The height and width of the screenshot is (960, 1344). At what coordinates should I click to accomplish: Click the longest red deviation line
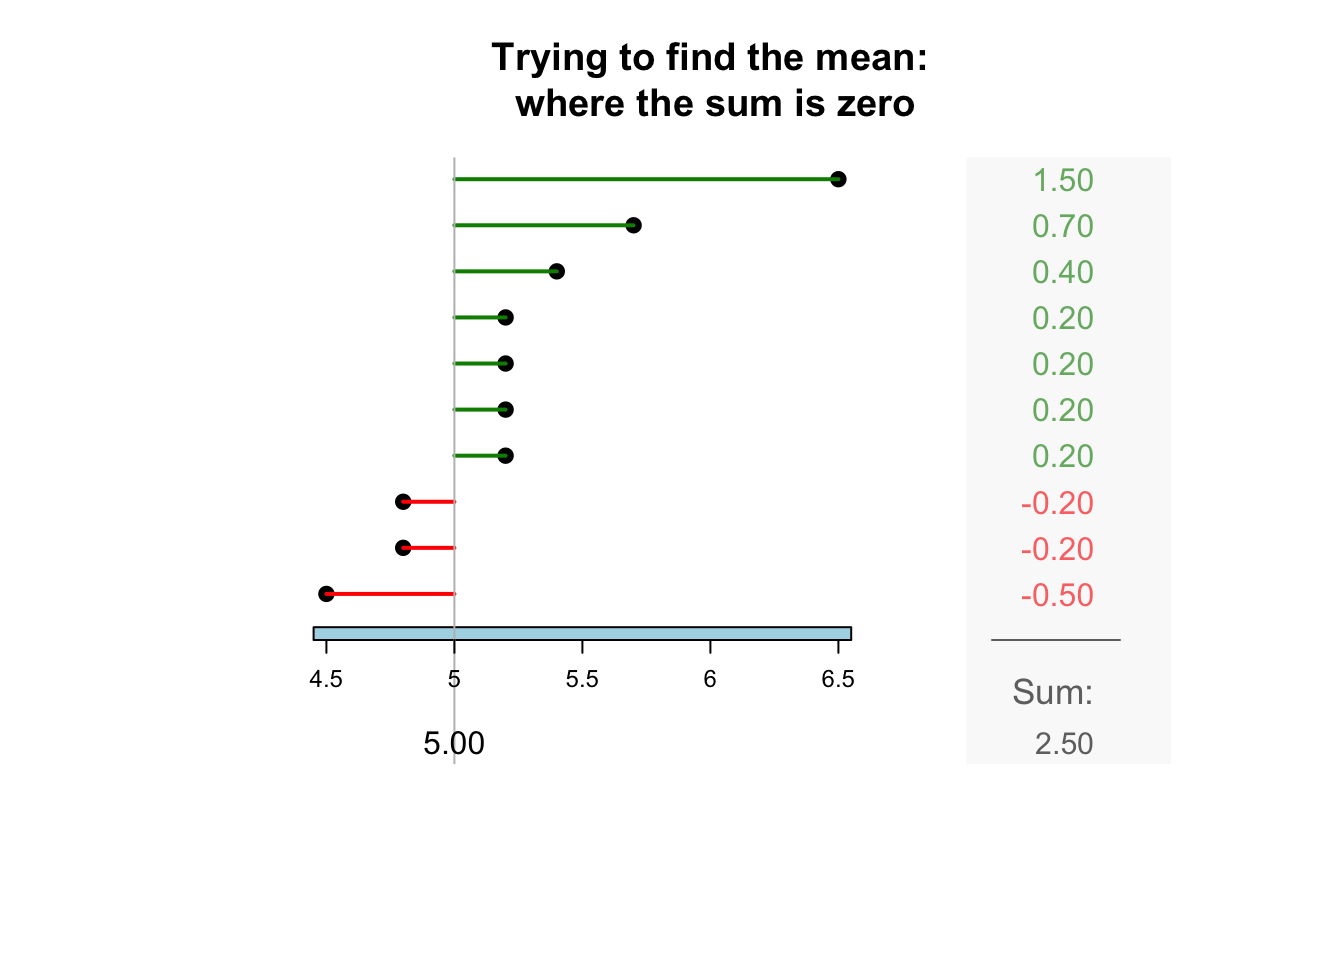390,594
